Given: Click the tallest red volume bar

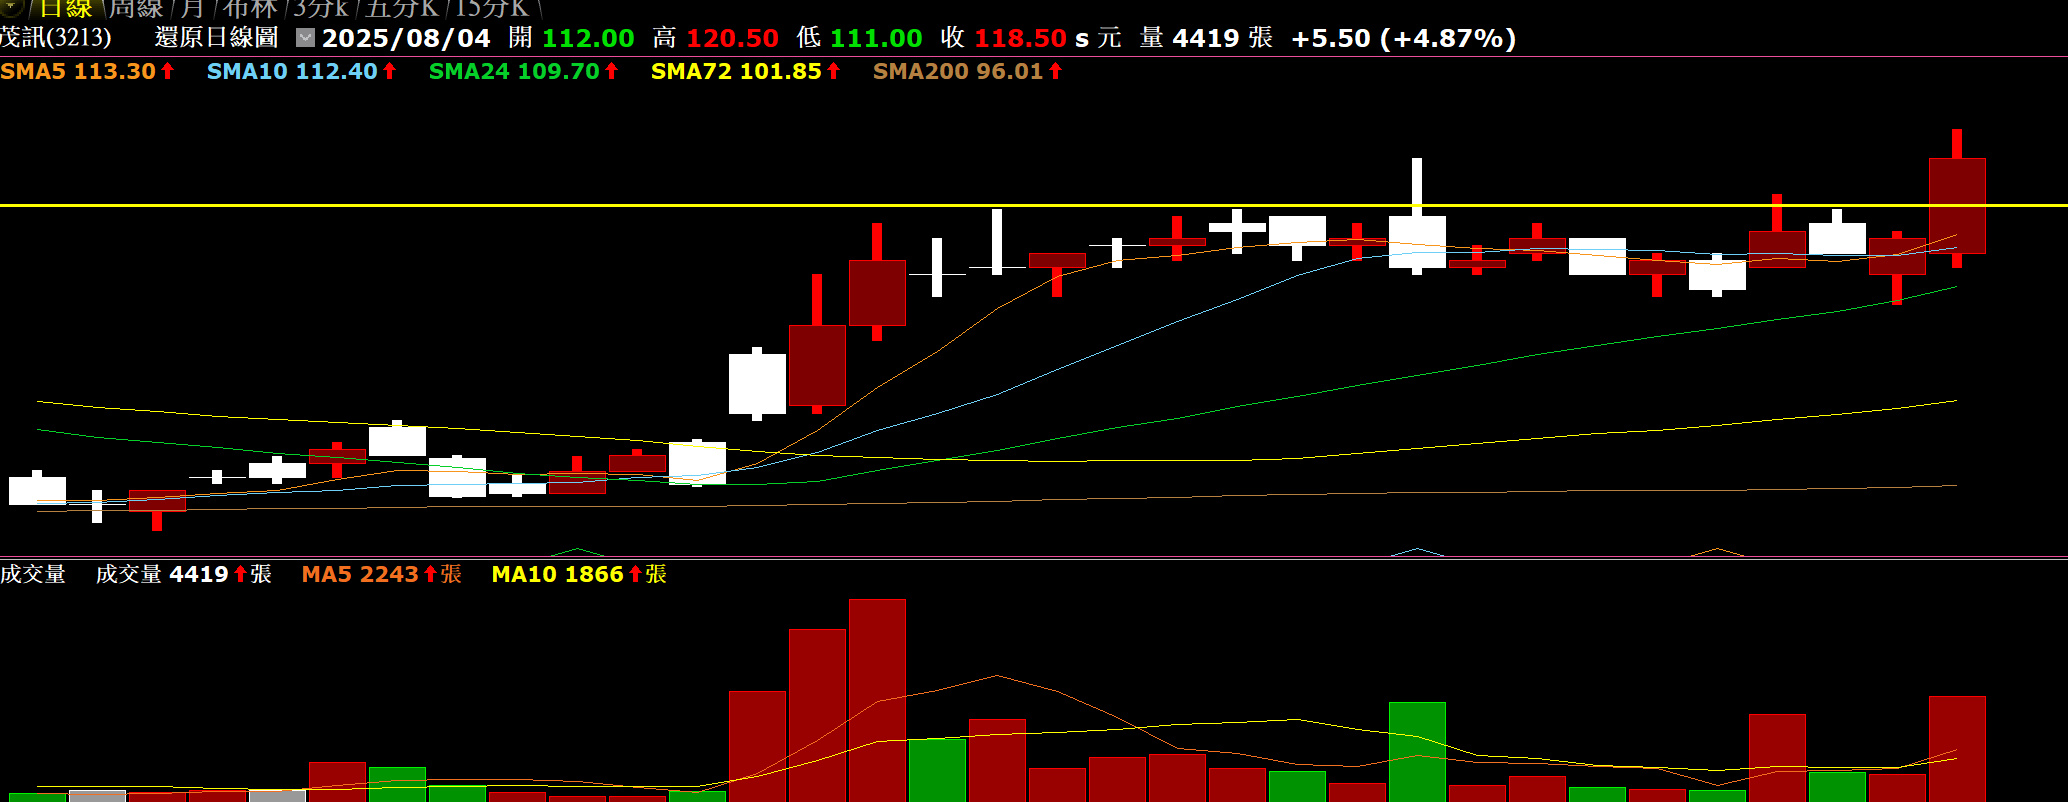Looking at the screenshot, I should (x=877, y=700).
